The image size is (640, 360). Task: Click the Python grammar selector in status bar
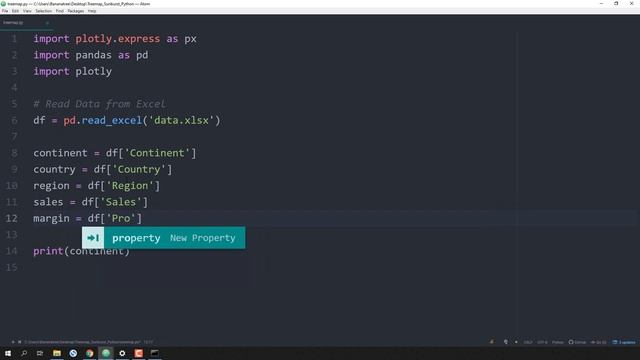pos(558,342)
